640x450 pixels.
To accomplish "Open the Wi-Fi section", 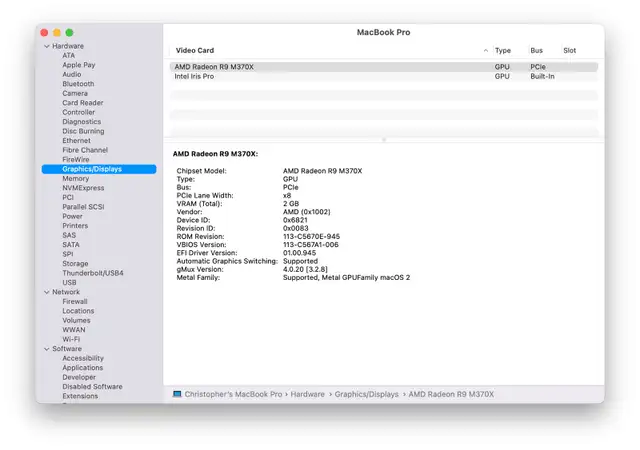I will tap(71, 339).
